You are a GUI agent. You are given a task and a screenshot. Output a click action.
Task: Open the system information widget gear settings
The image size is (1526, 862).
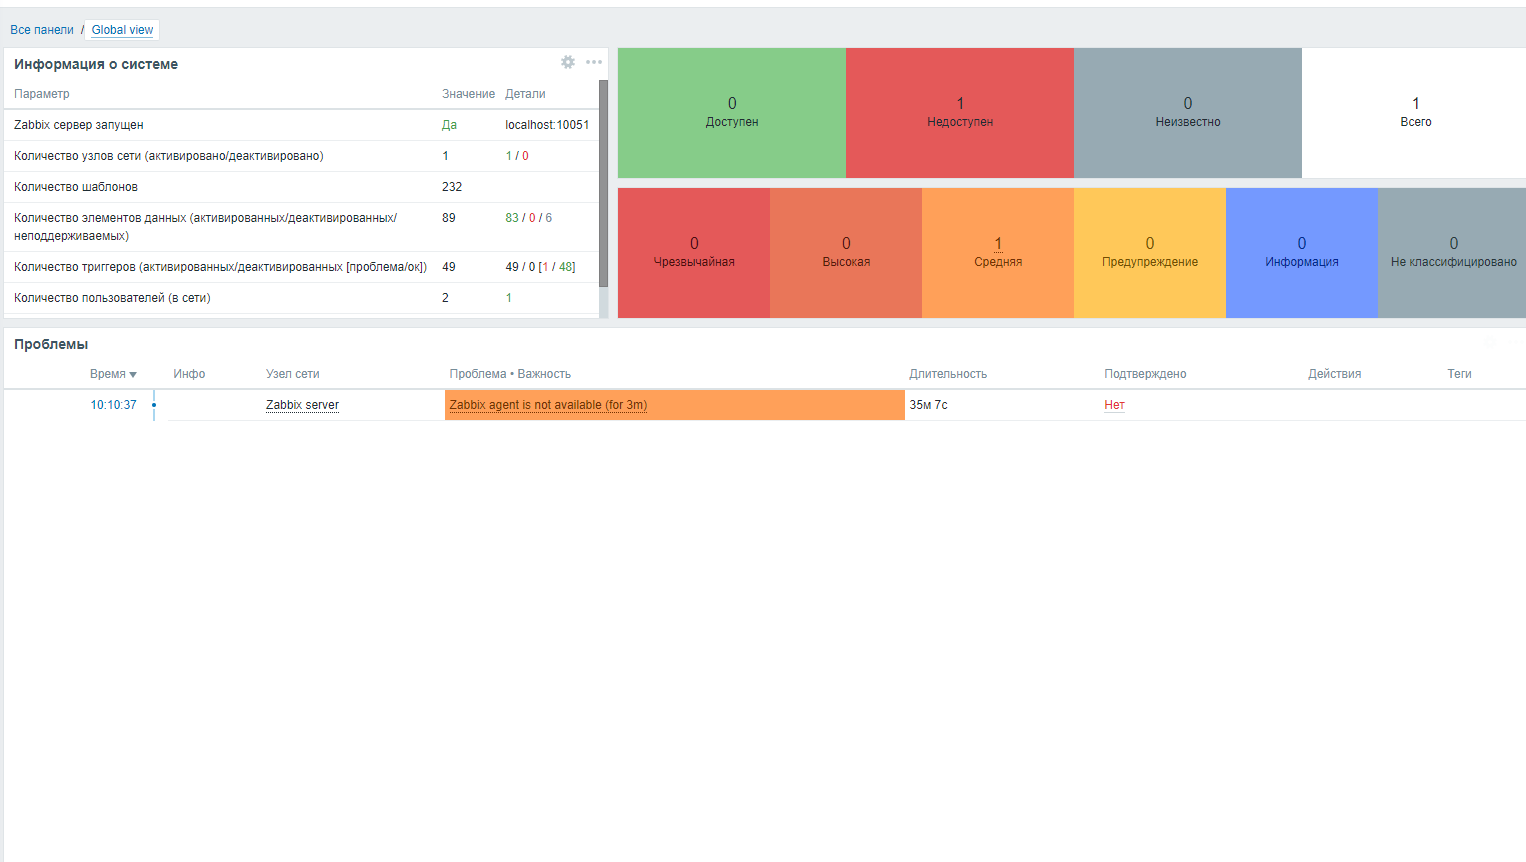click(568, 62)
